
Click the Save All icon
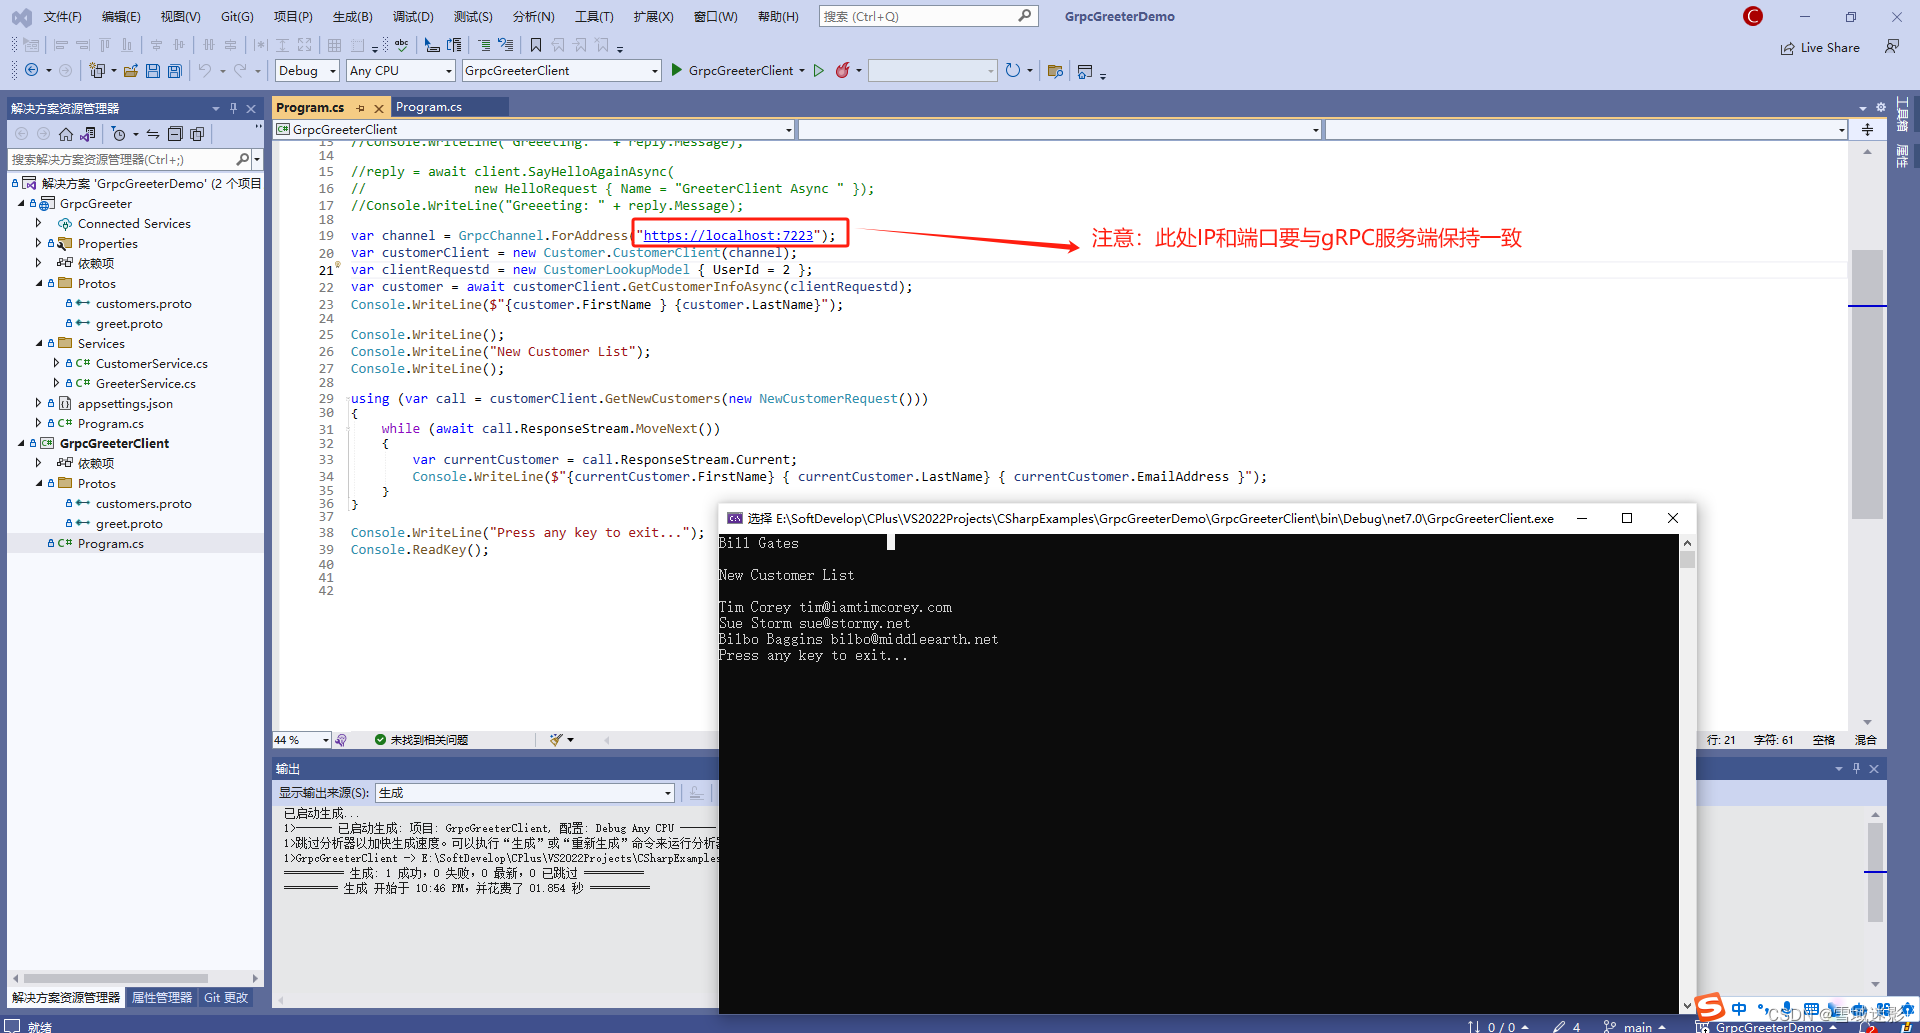coord(175,70)
